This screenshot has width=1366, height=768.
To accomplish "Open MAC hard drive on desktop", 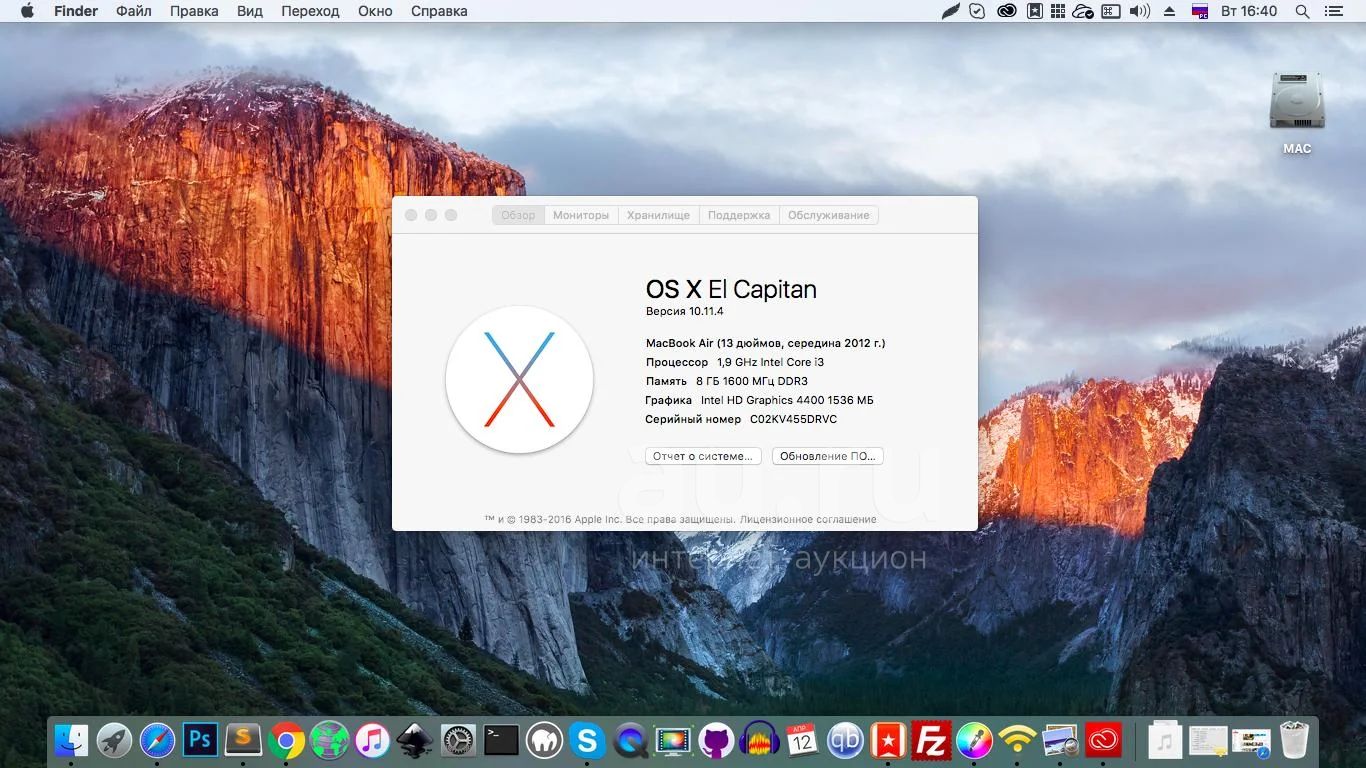I will (x=1297, y=113).
